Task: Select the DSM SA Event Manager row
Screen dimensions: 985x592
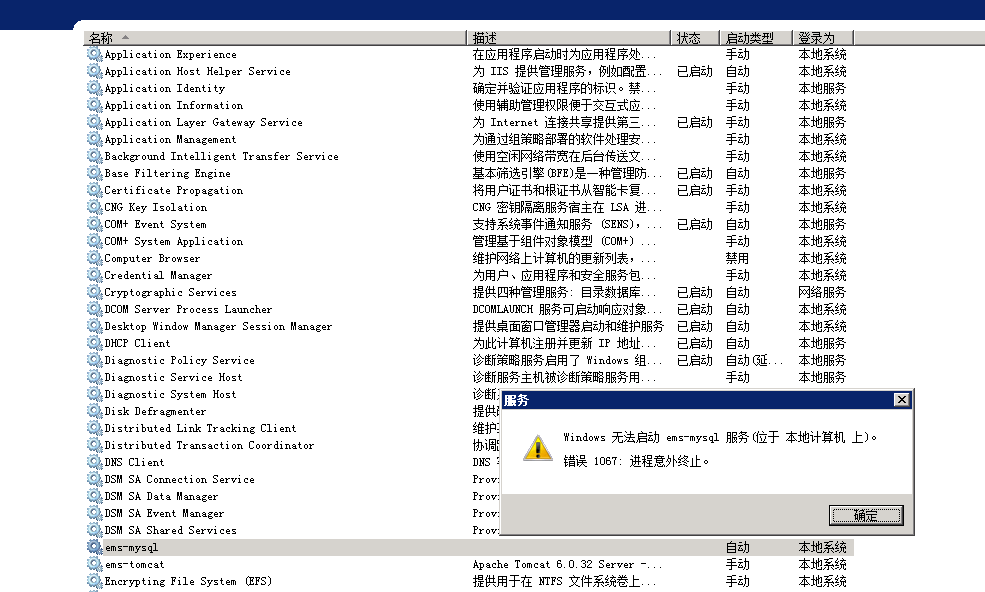Action: pos(292,513)
